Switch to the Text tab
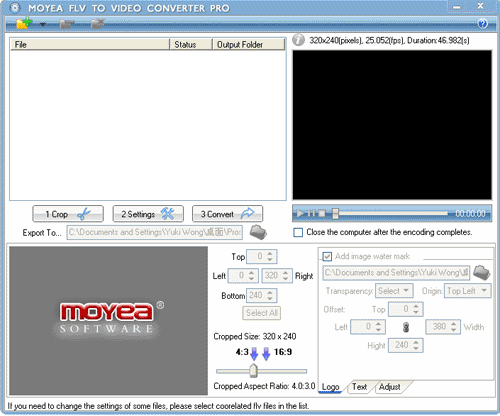 coord(359,387)
